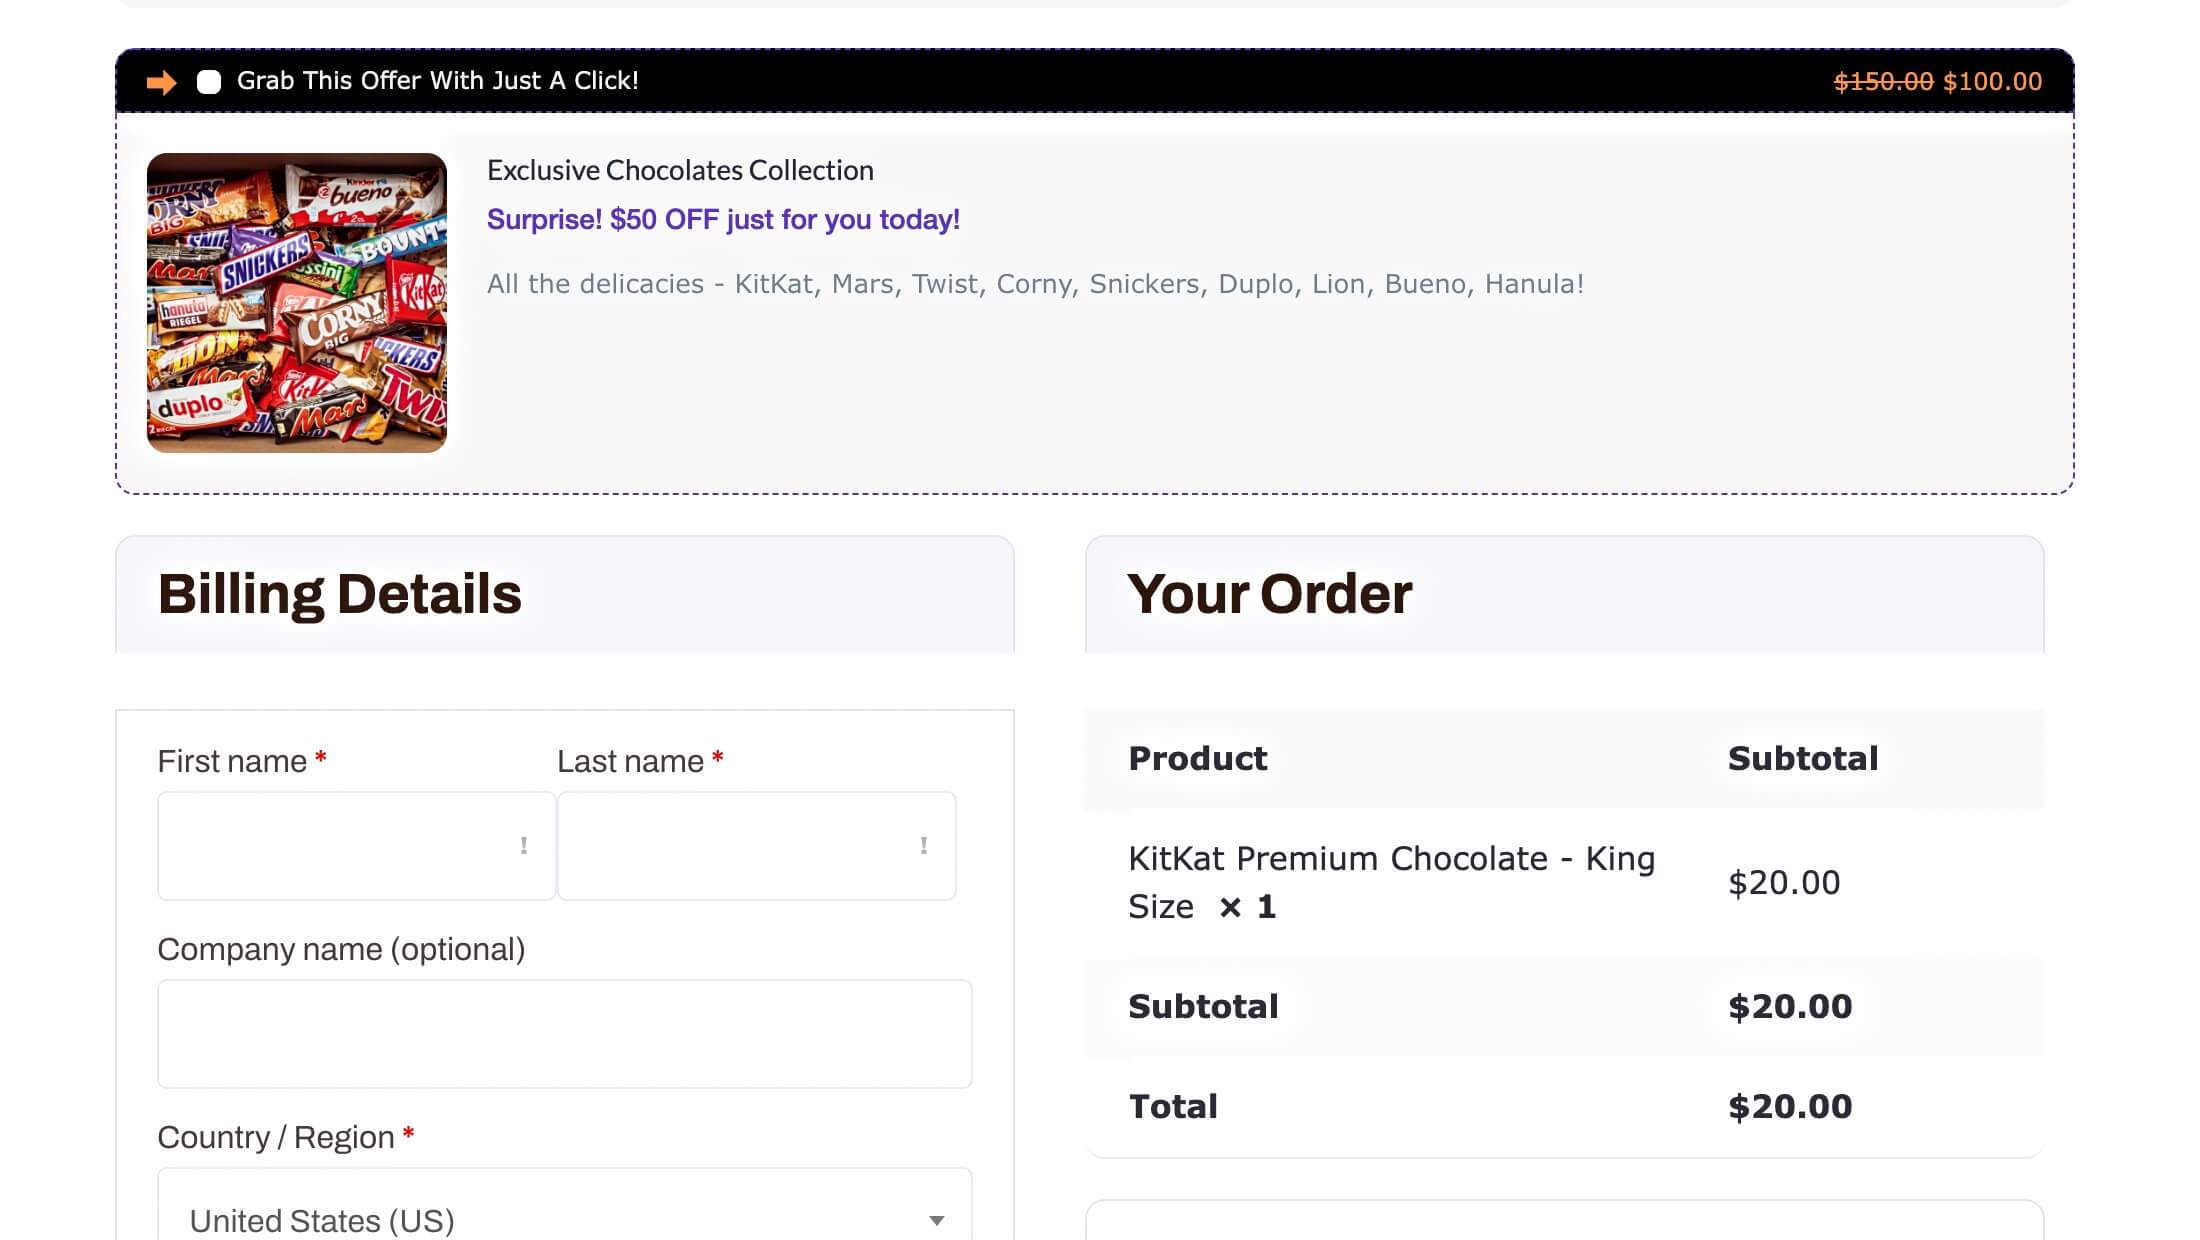This screenshot has height=1240, width=2200.
Task: Click the Billing Details heading
Action: click(339, 594)
